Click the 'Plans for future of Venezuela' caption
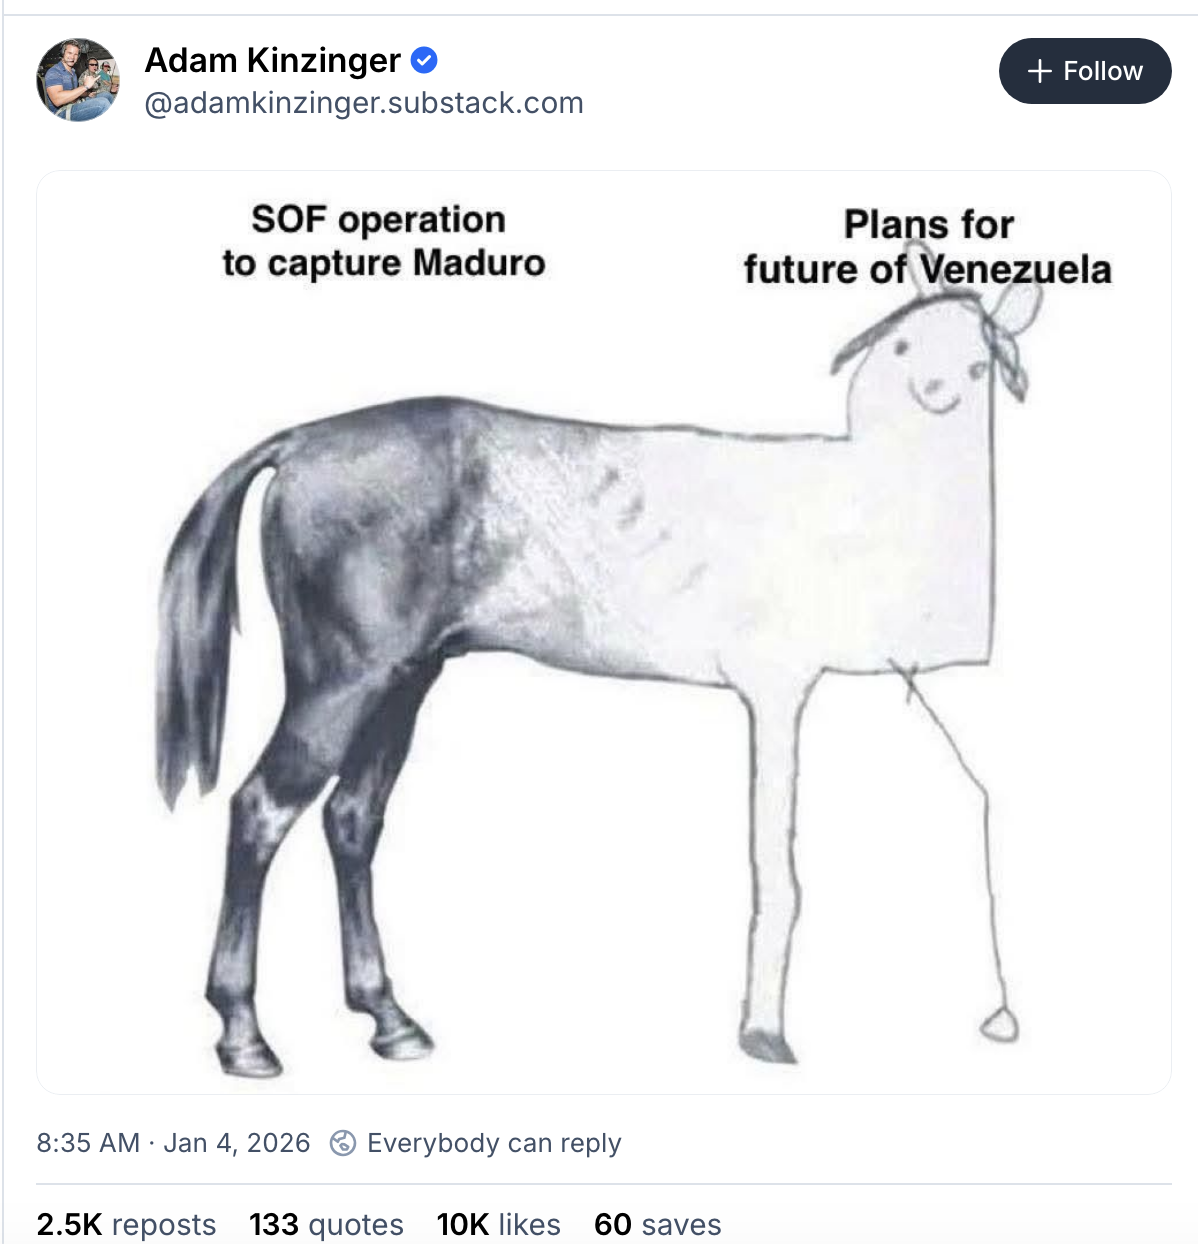Screen dimensions: 1198x1244 coord(927,247)
